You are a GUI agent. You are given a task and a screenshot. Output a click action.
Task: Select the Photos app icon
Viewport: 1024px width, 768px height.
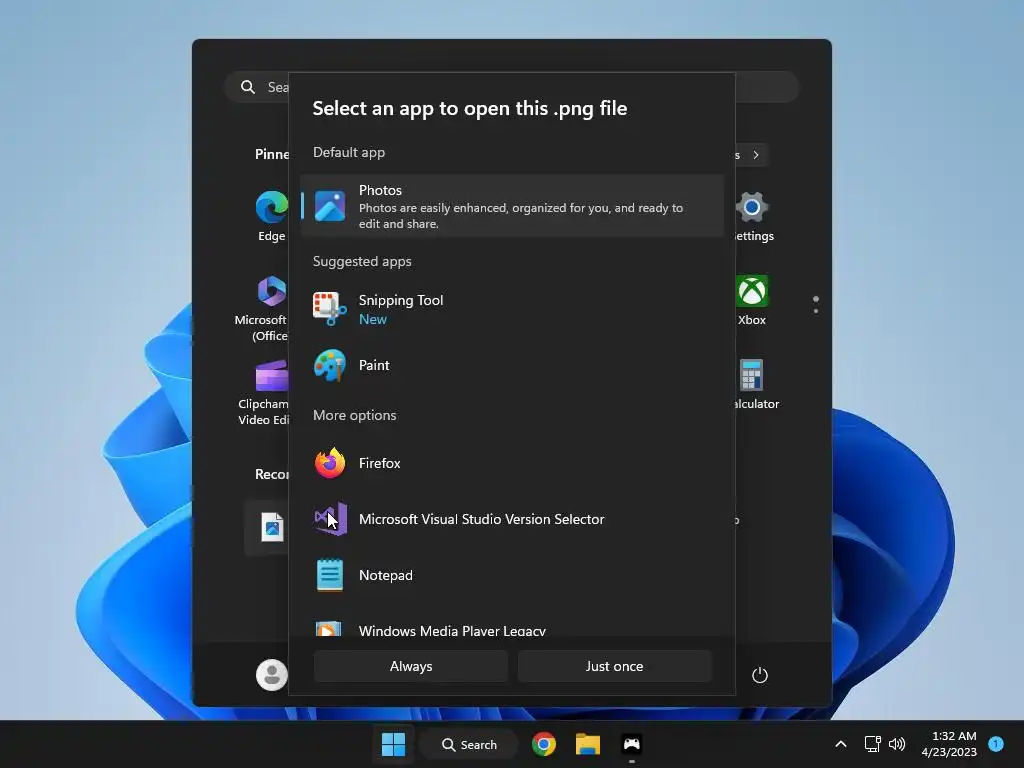[x=330, y=206]
